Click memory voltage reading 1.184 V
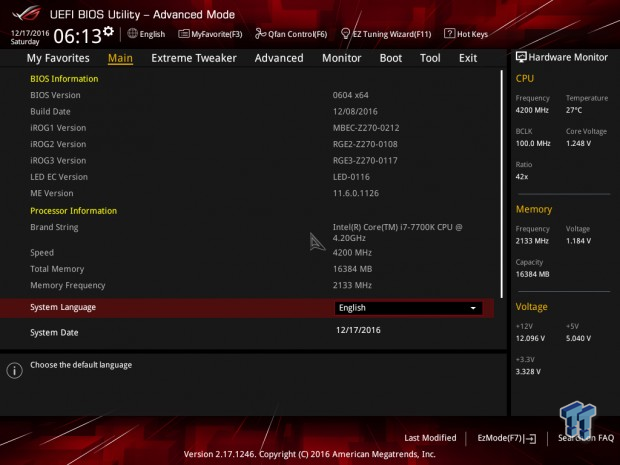 coord(578,241)
